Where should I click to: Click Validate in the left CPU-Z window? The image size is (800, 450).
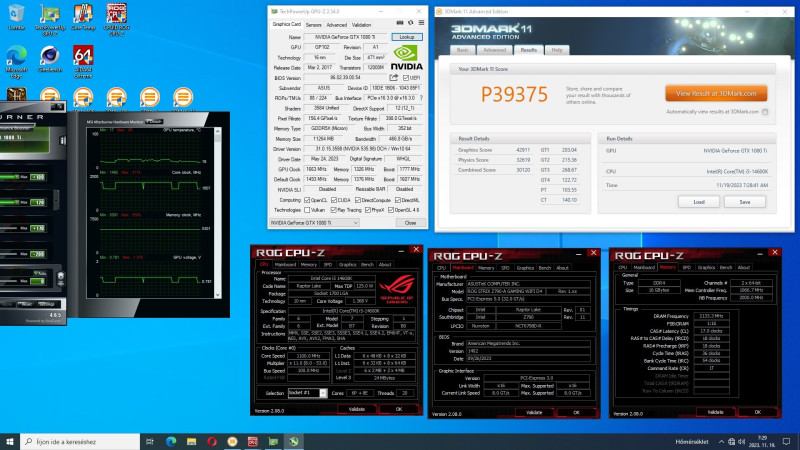click(x=357, y=409)
